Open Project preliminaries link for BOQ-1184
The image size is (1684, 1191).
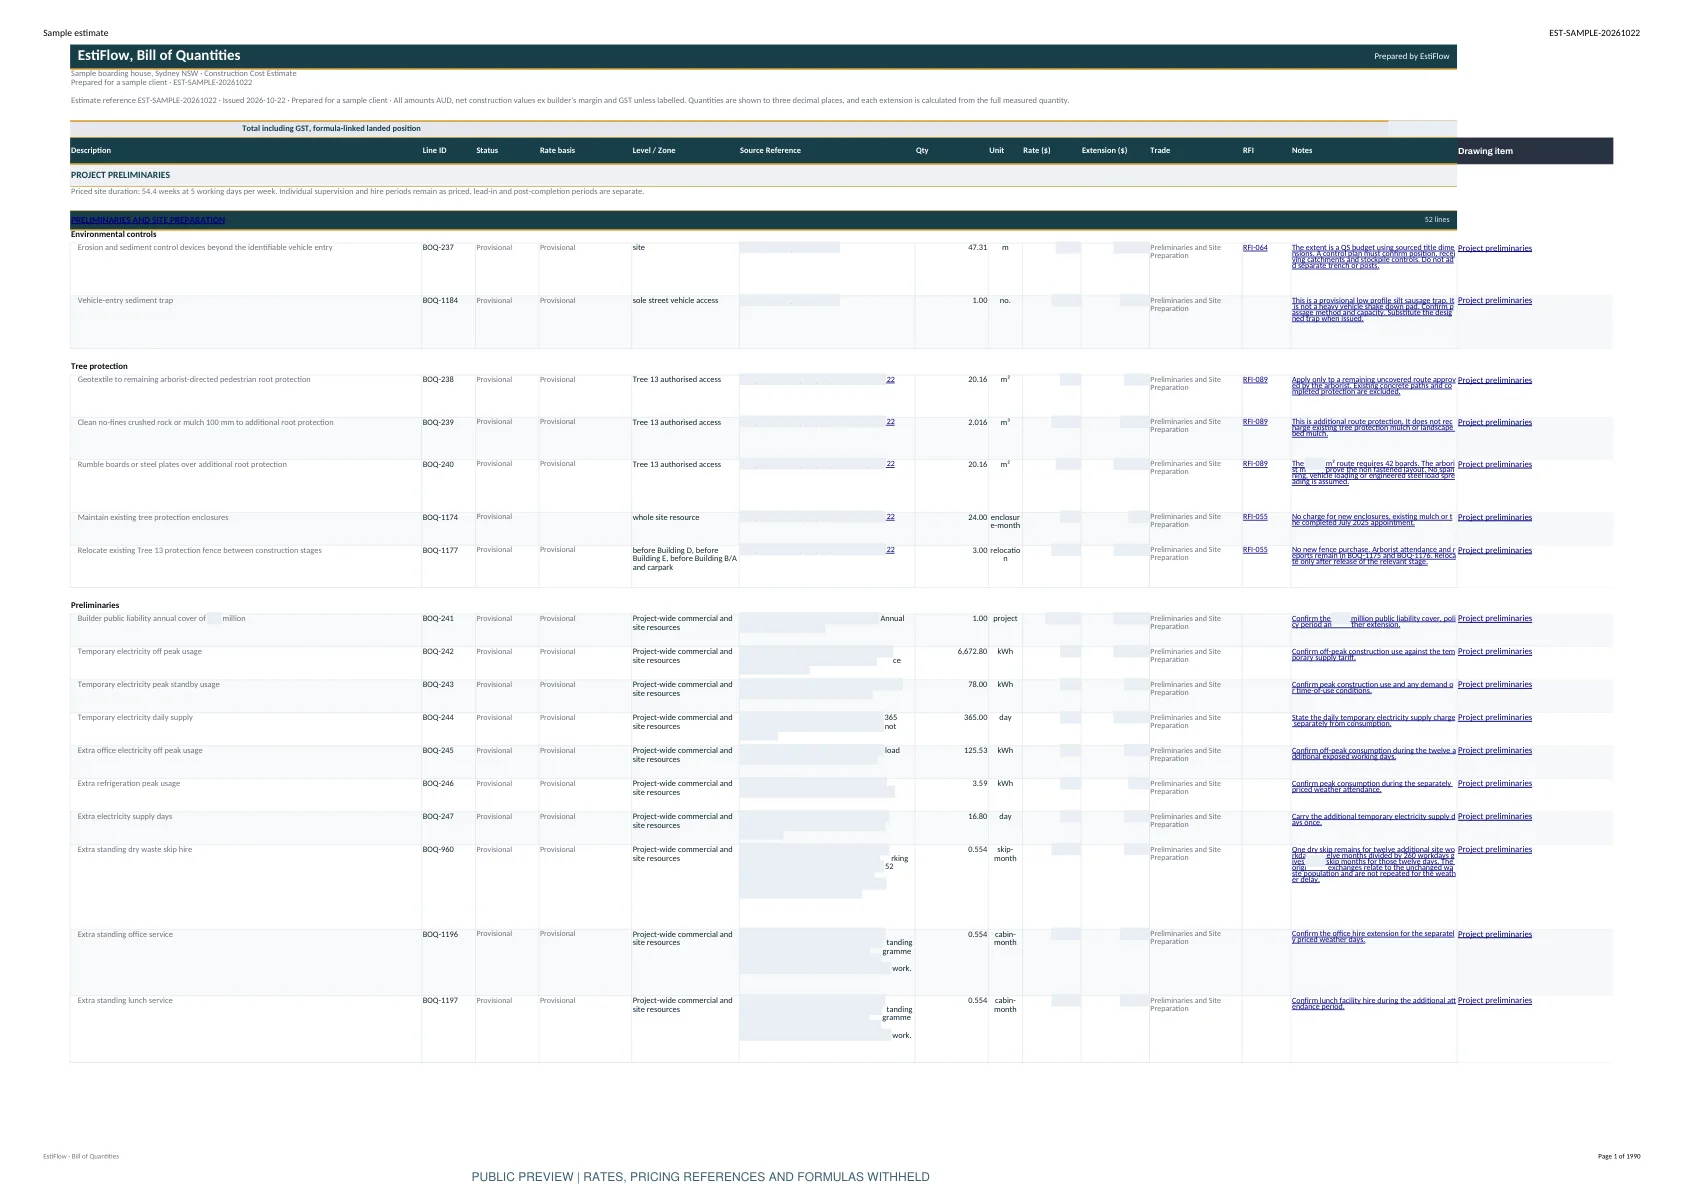click(1495, 301)
